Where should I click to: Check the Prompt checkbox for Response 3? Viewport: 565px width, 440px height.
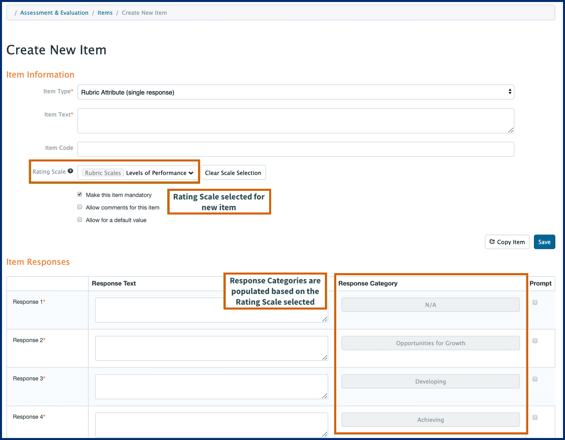tap(535, 379)
